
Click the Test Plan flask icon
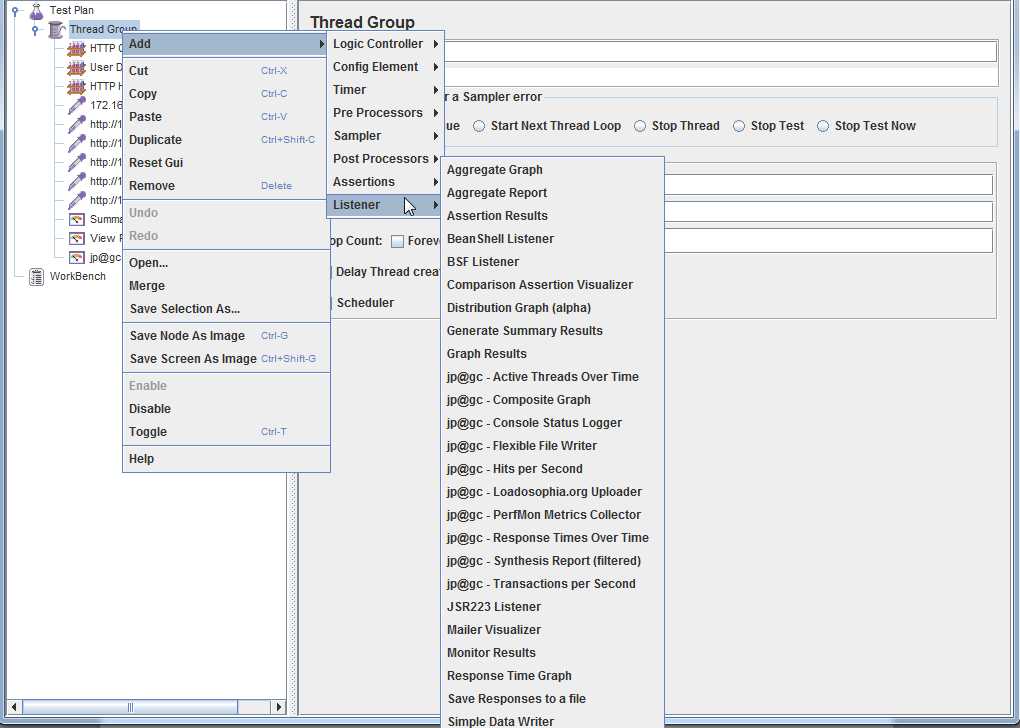(x=36, y=10)
